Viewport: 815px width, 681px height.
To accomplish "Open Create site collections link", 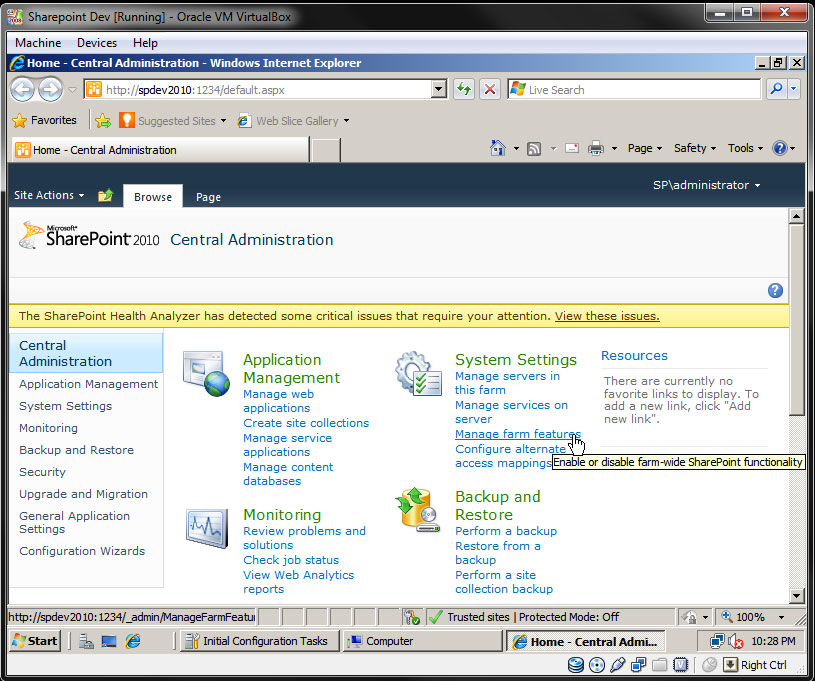I will [x=306, y=423].
